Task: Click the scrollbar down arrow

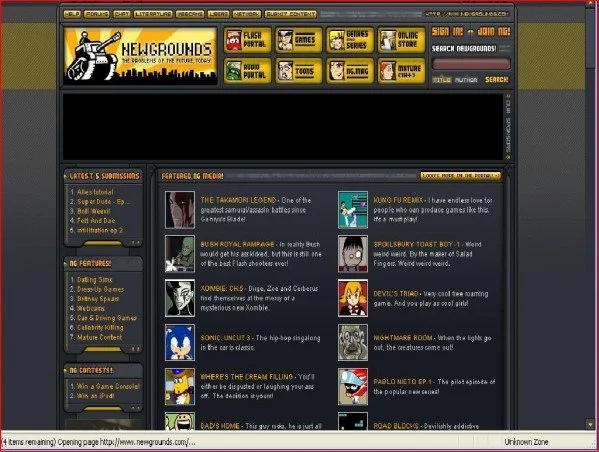Action: (x=591, y=424)
